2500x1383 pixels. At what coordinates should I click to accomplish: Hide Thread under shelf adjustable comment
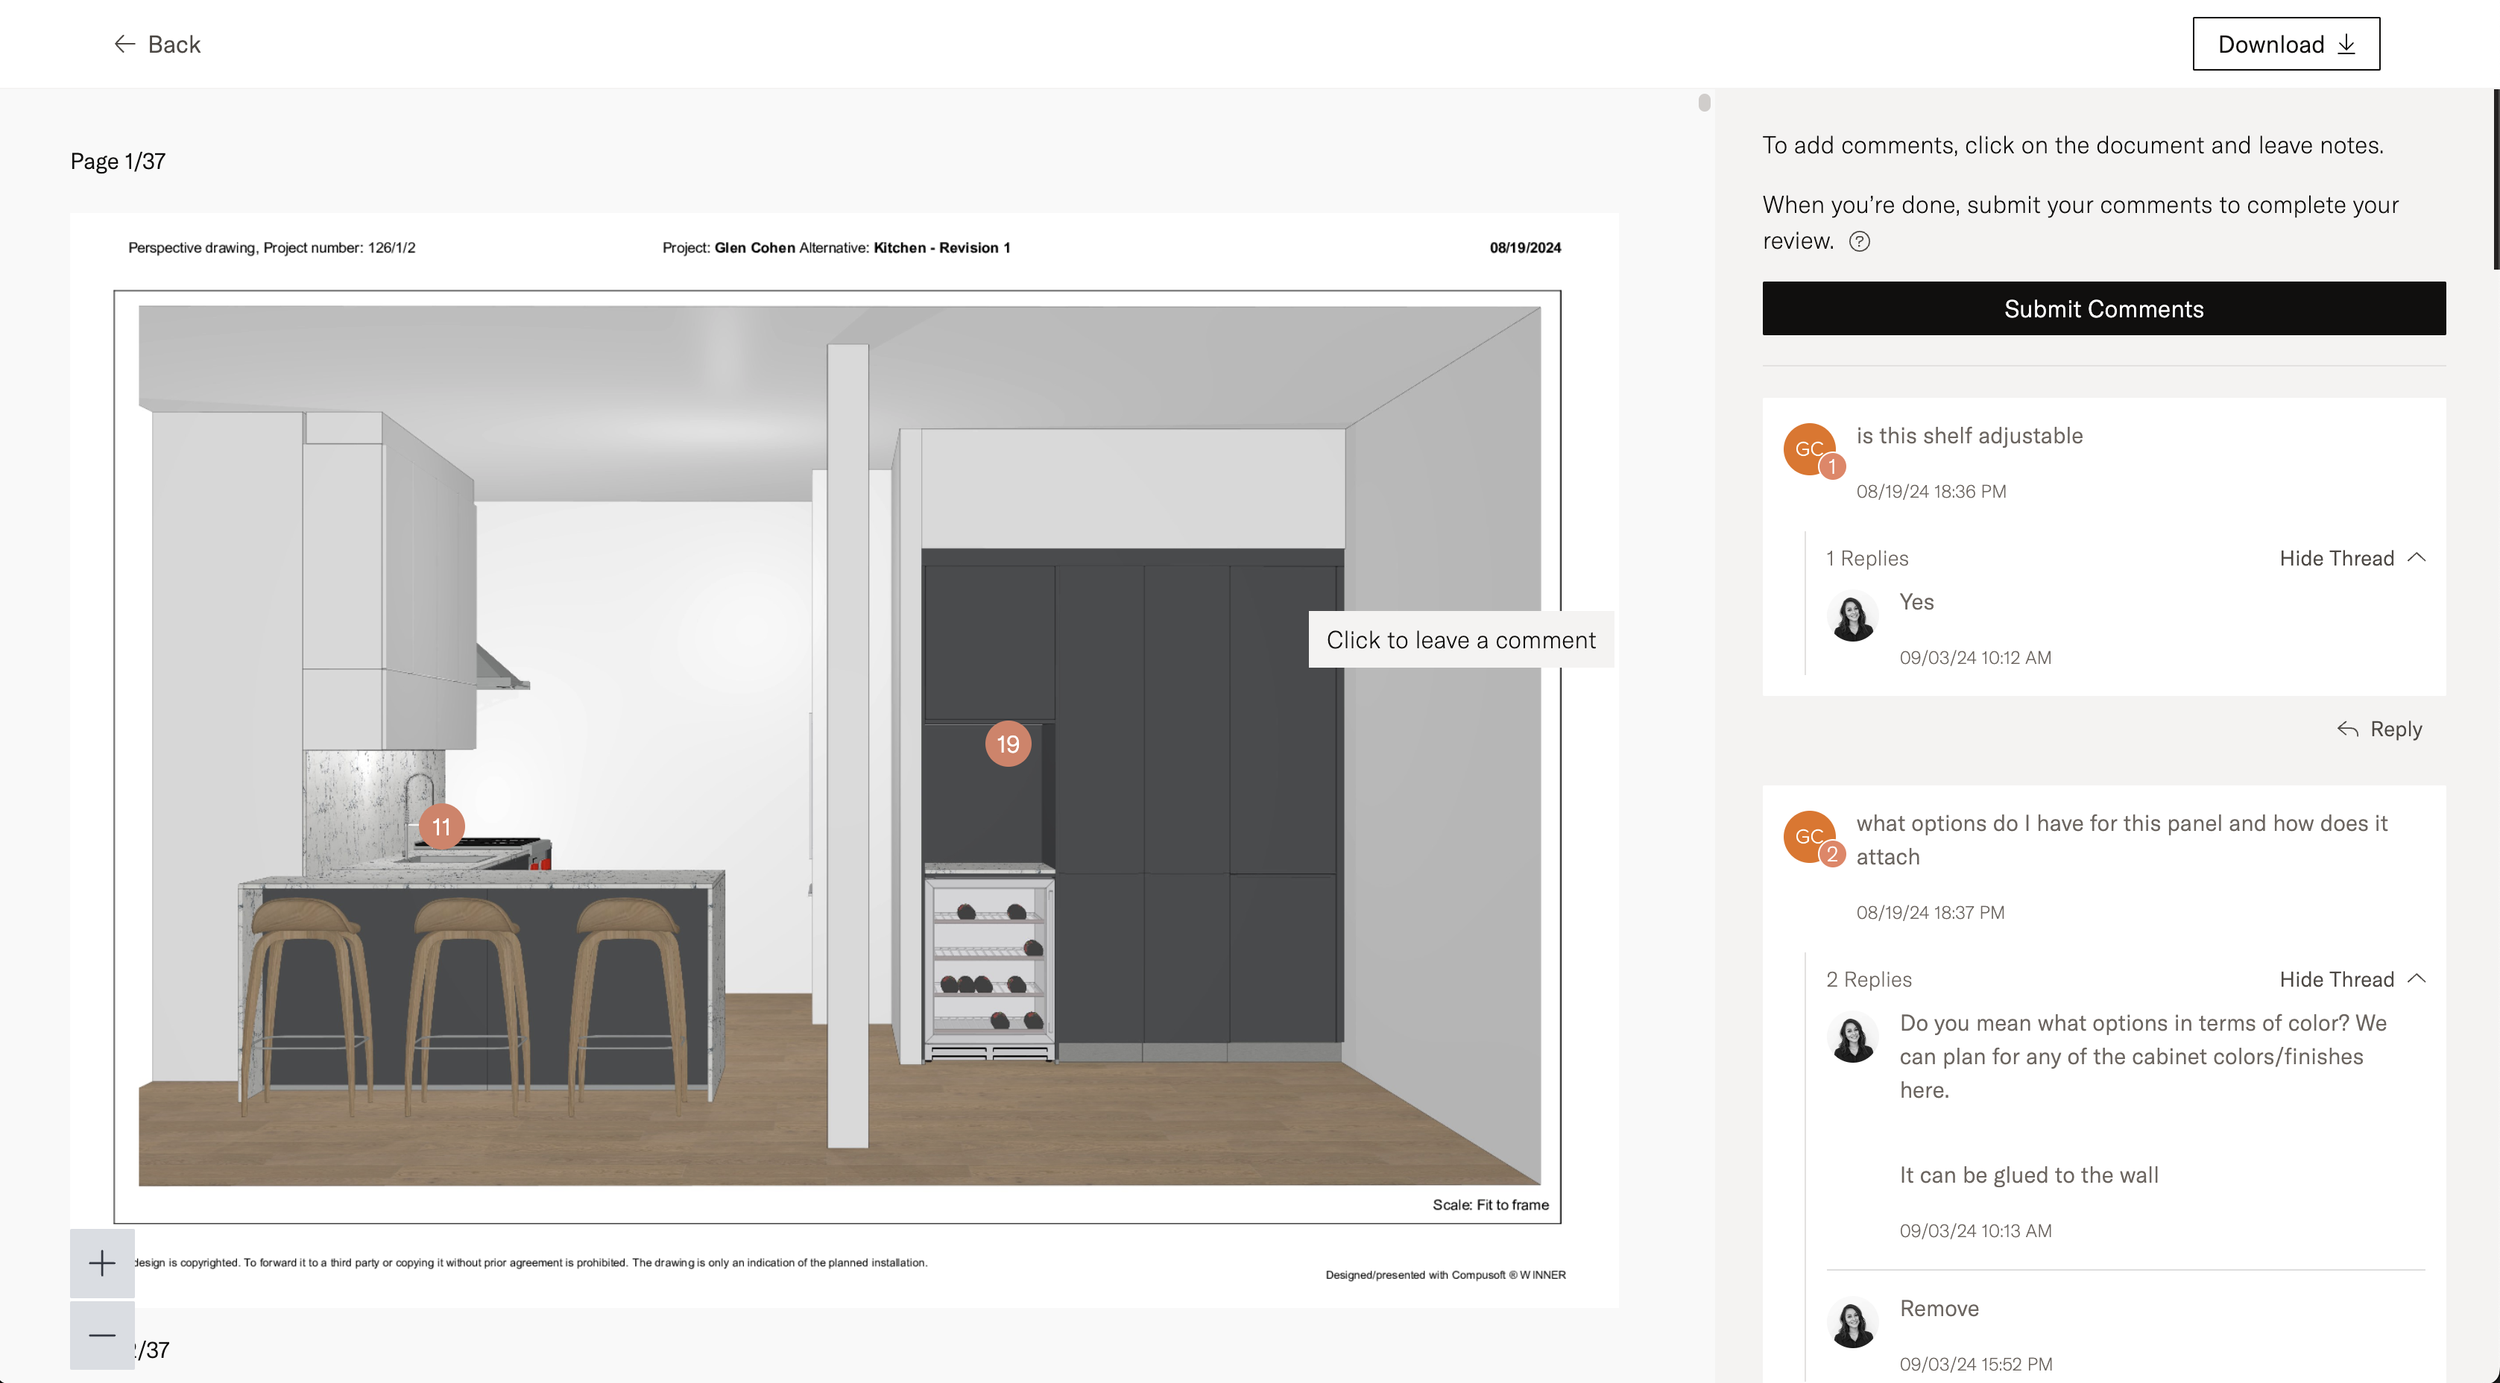coord(2352,558)
